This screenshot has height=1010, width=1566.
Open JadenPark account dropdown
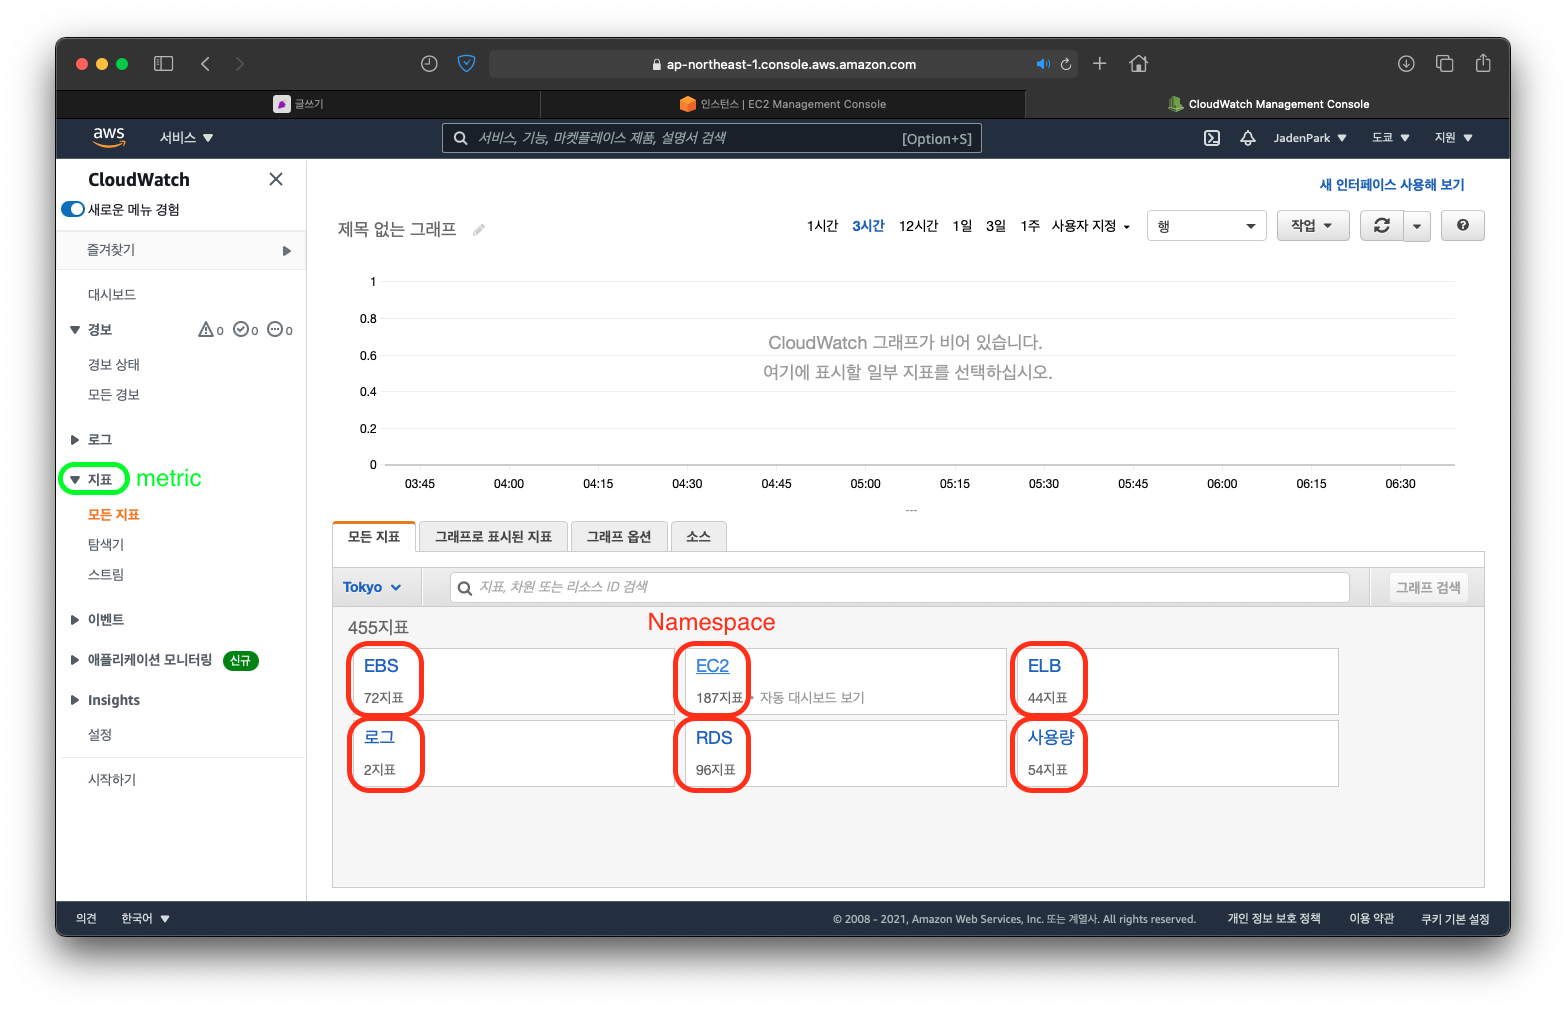[1310, 138]
